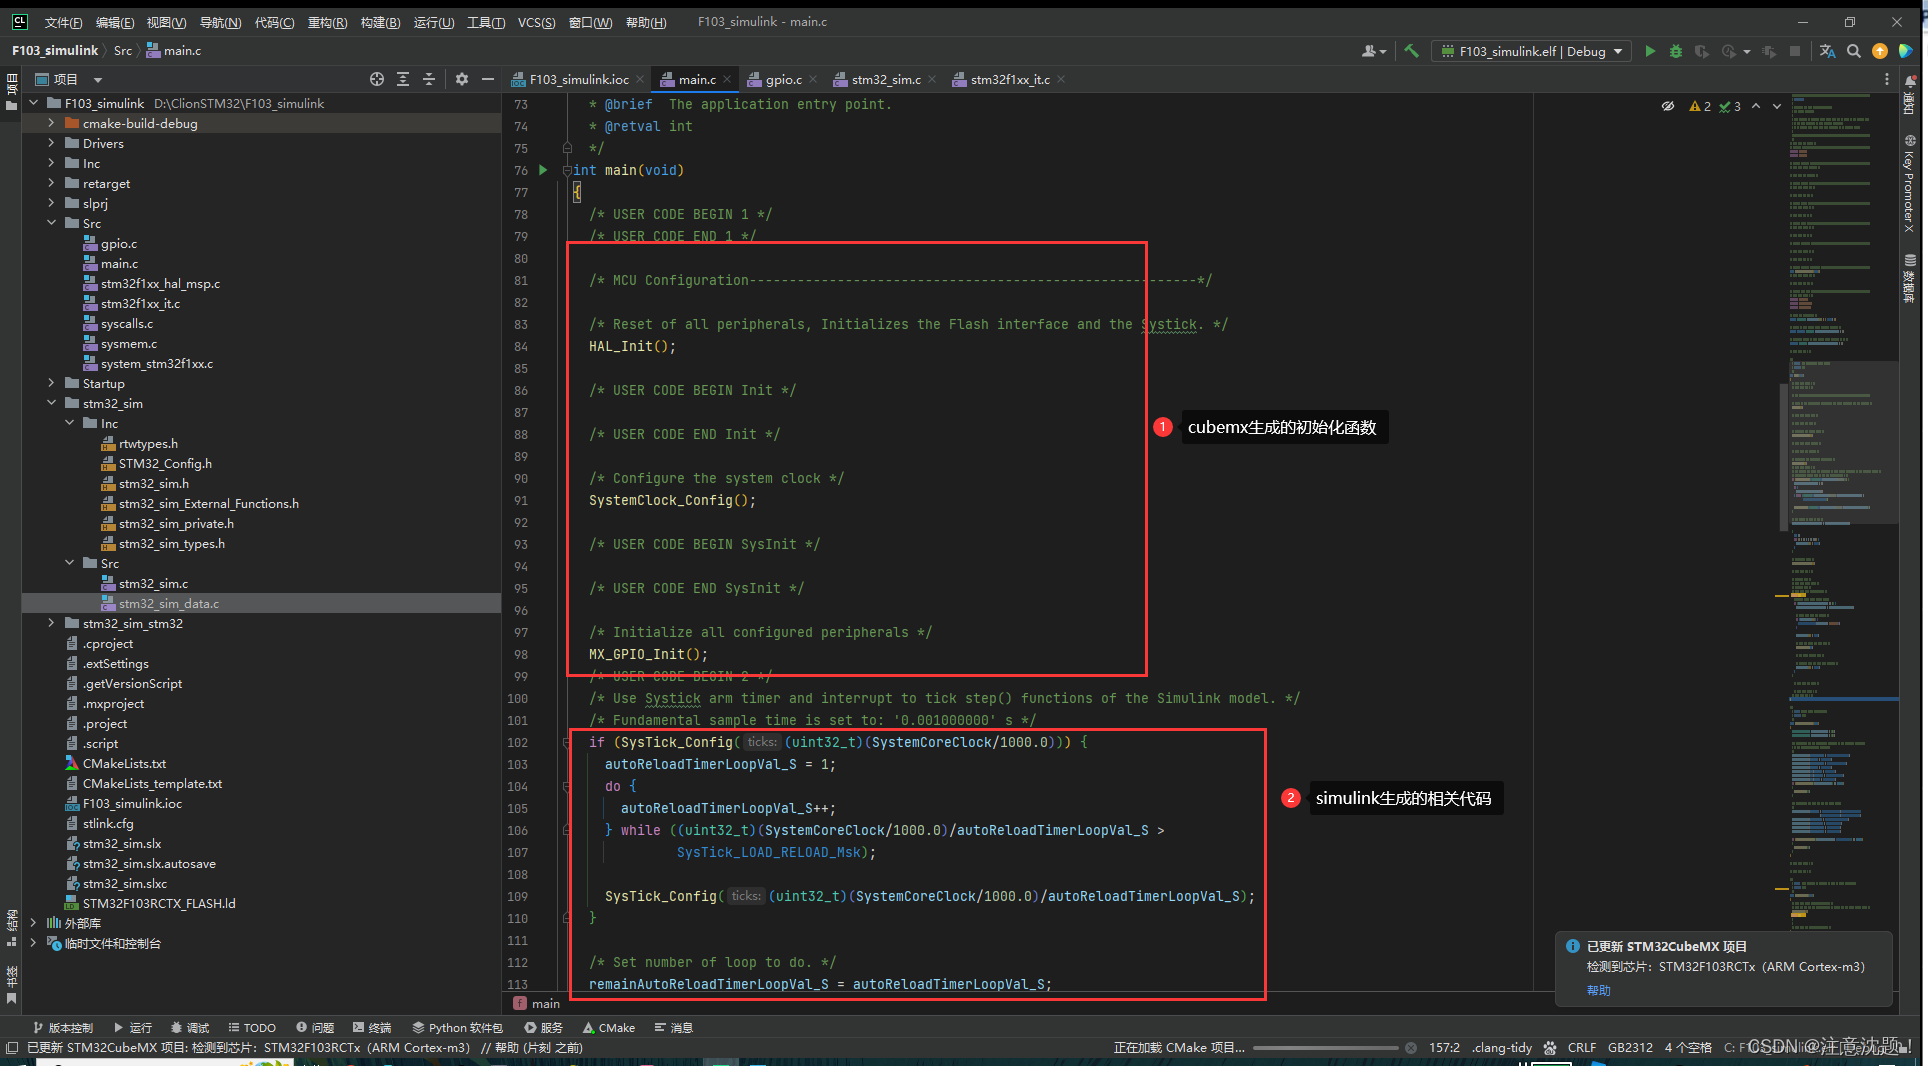Toggle fold marker at line 104
1928x1066 pixels.
point(567,786)
